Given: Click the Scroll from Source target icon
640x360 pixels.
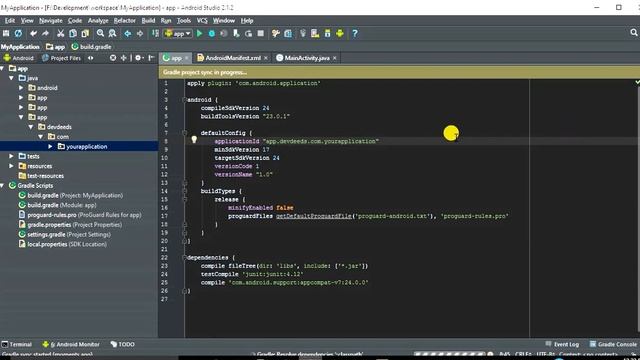Looking at the screenshot, I should [113, 58].
